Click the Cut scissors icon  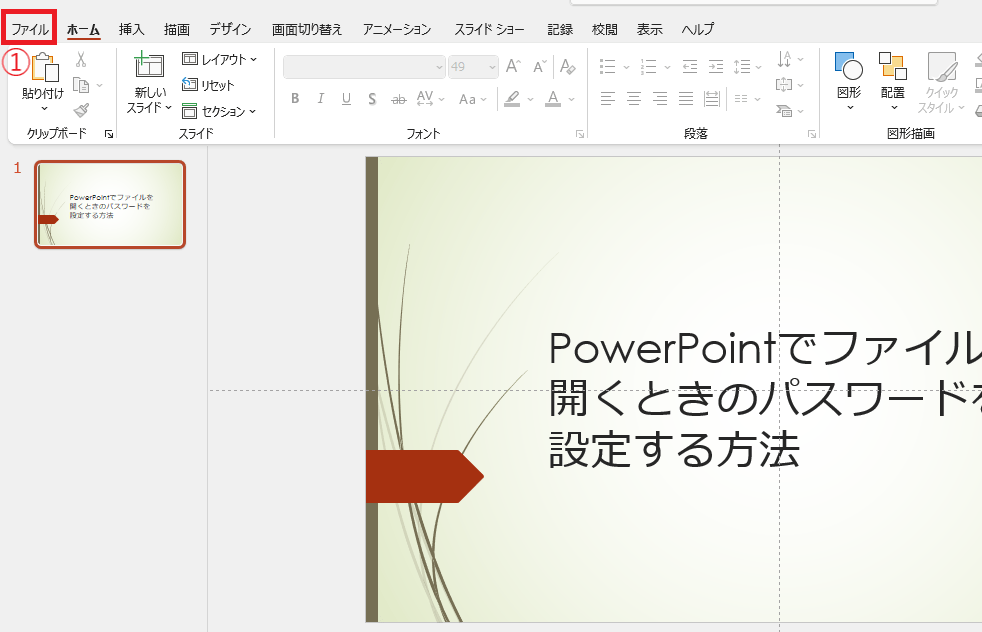pos(81,60)
